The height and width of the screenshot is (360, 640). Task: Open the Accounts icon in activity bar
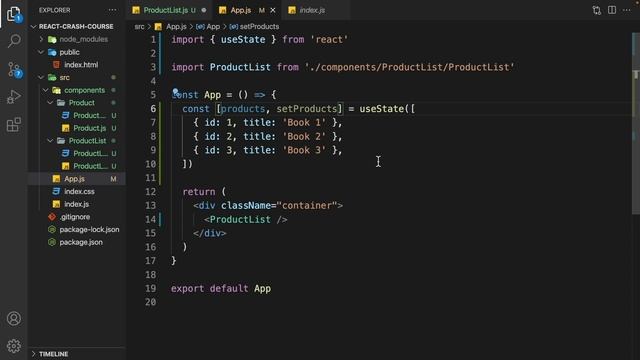pos(14,318)
